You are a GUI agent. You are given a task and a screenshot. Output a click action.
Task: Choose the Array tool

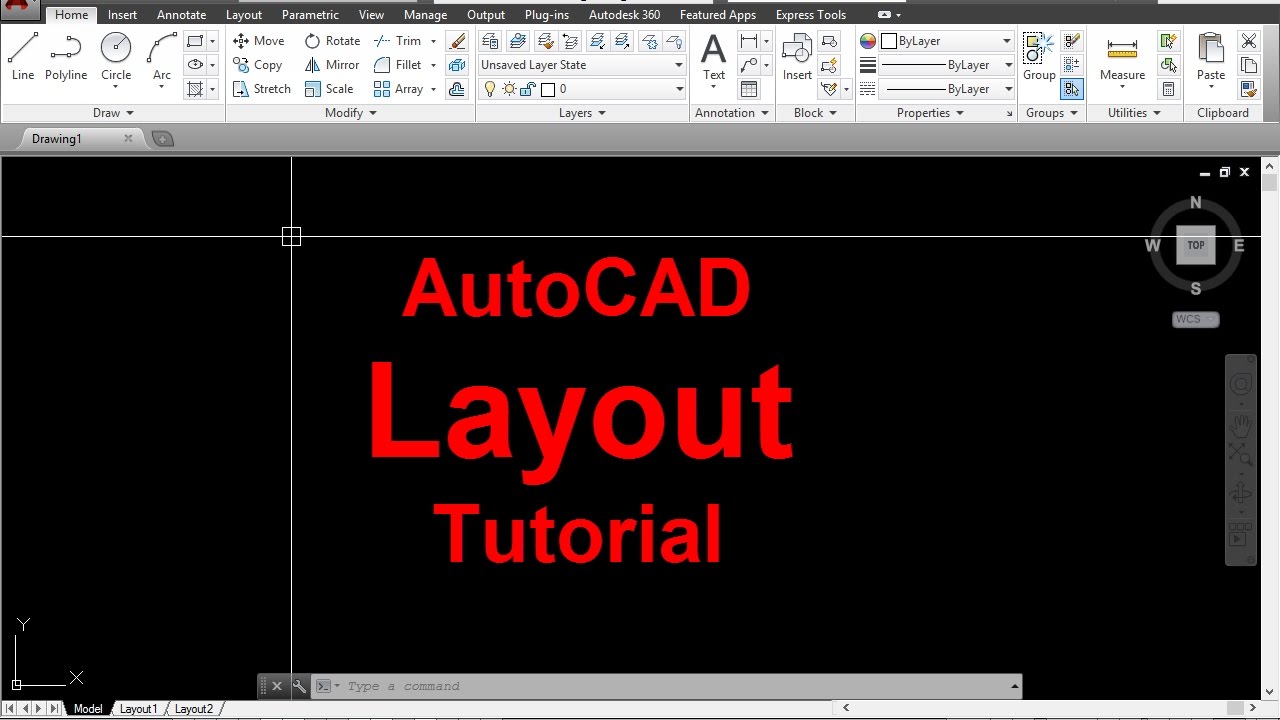coord(398,89)
